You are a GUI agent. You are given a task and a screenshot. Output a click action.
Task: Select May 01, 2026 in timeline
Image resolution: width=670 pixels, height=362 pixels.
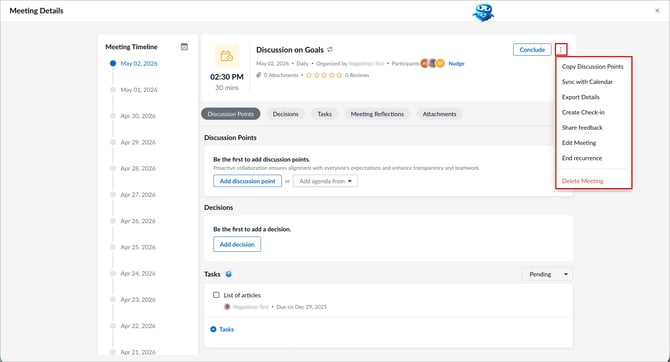(139, 90)
